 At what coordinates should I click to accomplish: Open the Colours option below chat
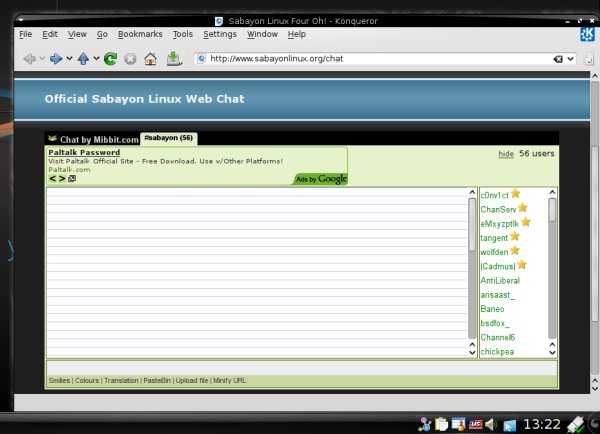[x=87, y=380]
